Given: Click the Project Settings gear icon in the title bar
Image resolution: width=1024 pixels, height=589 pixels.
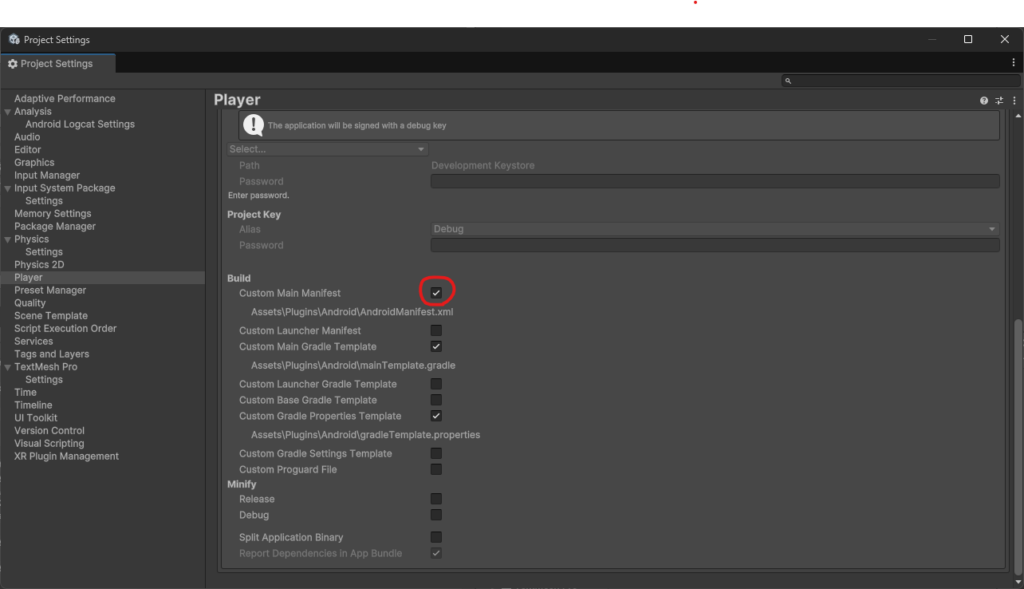Looking at the screenshot, I should [14, 39].
